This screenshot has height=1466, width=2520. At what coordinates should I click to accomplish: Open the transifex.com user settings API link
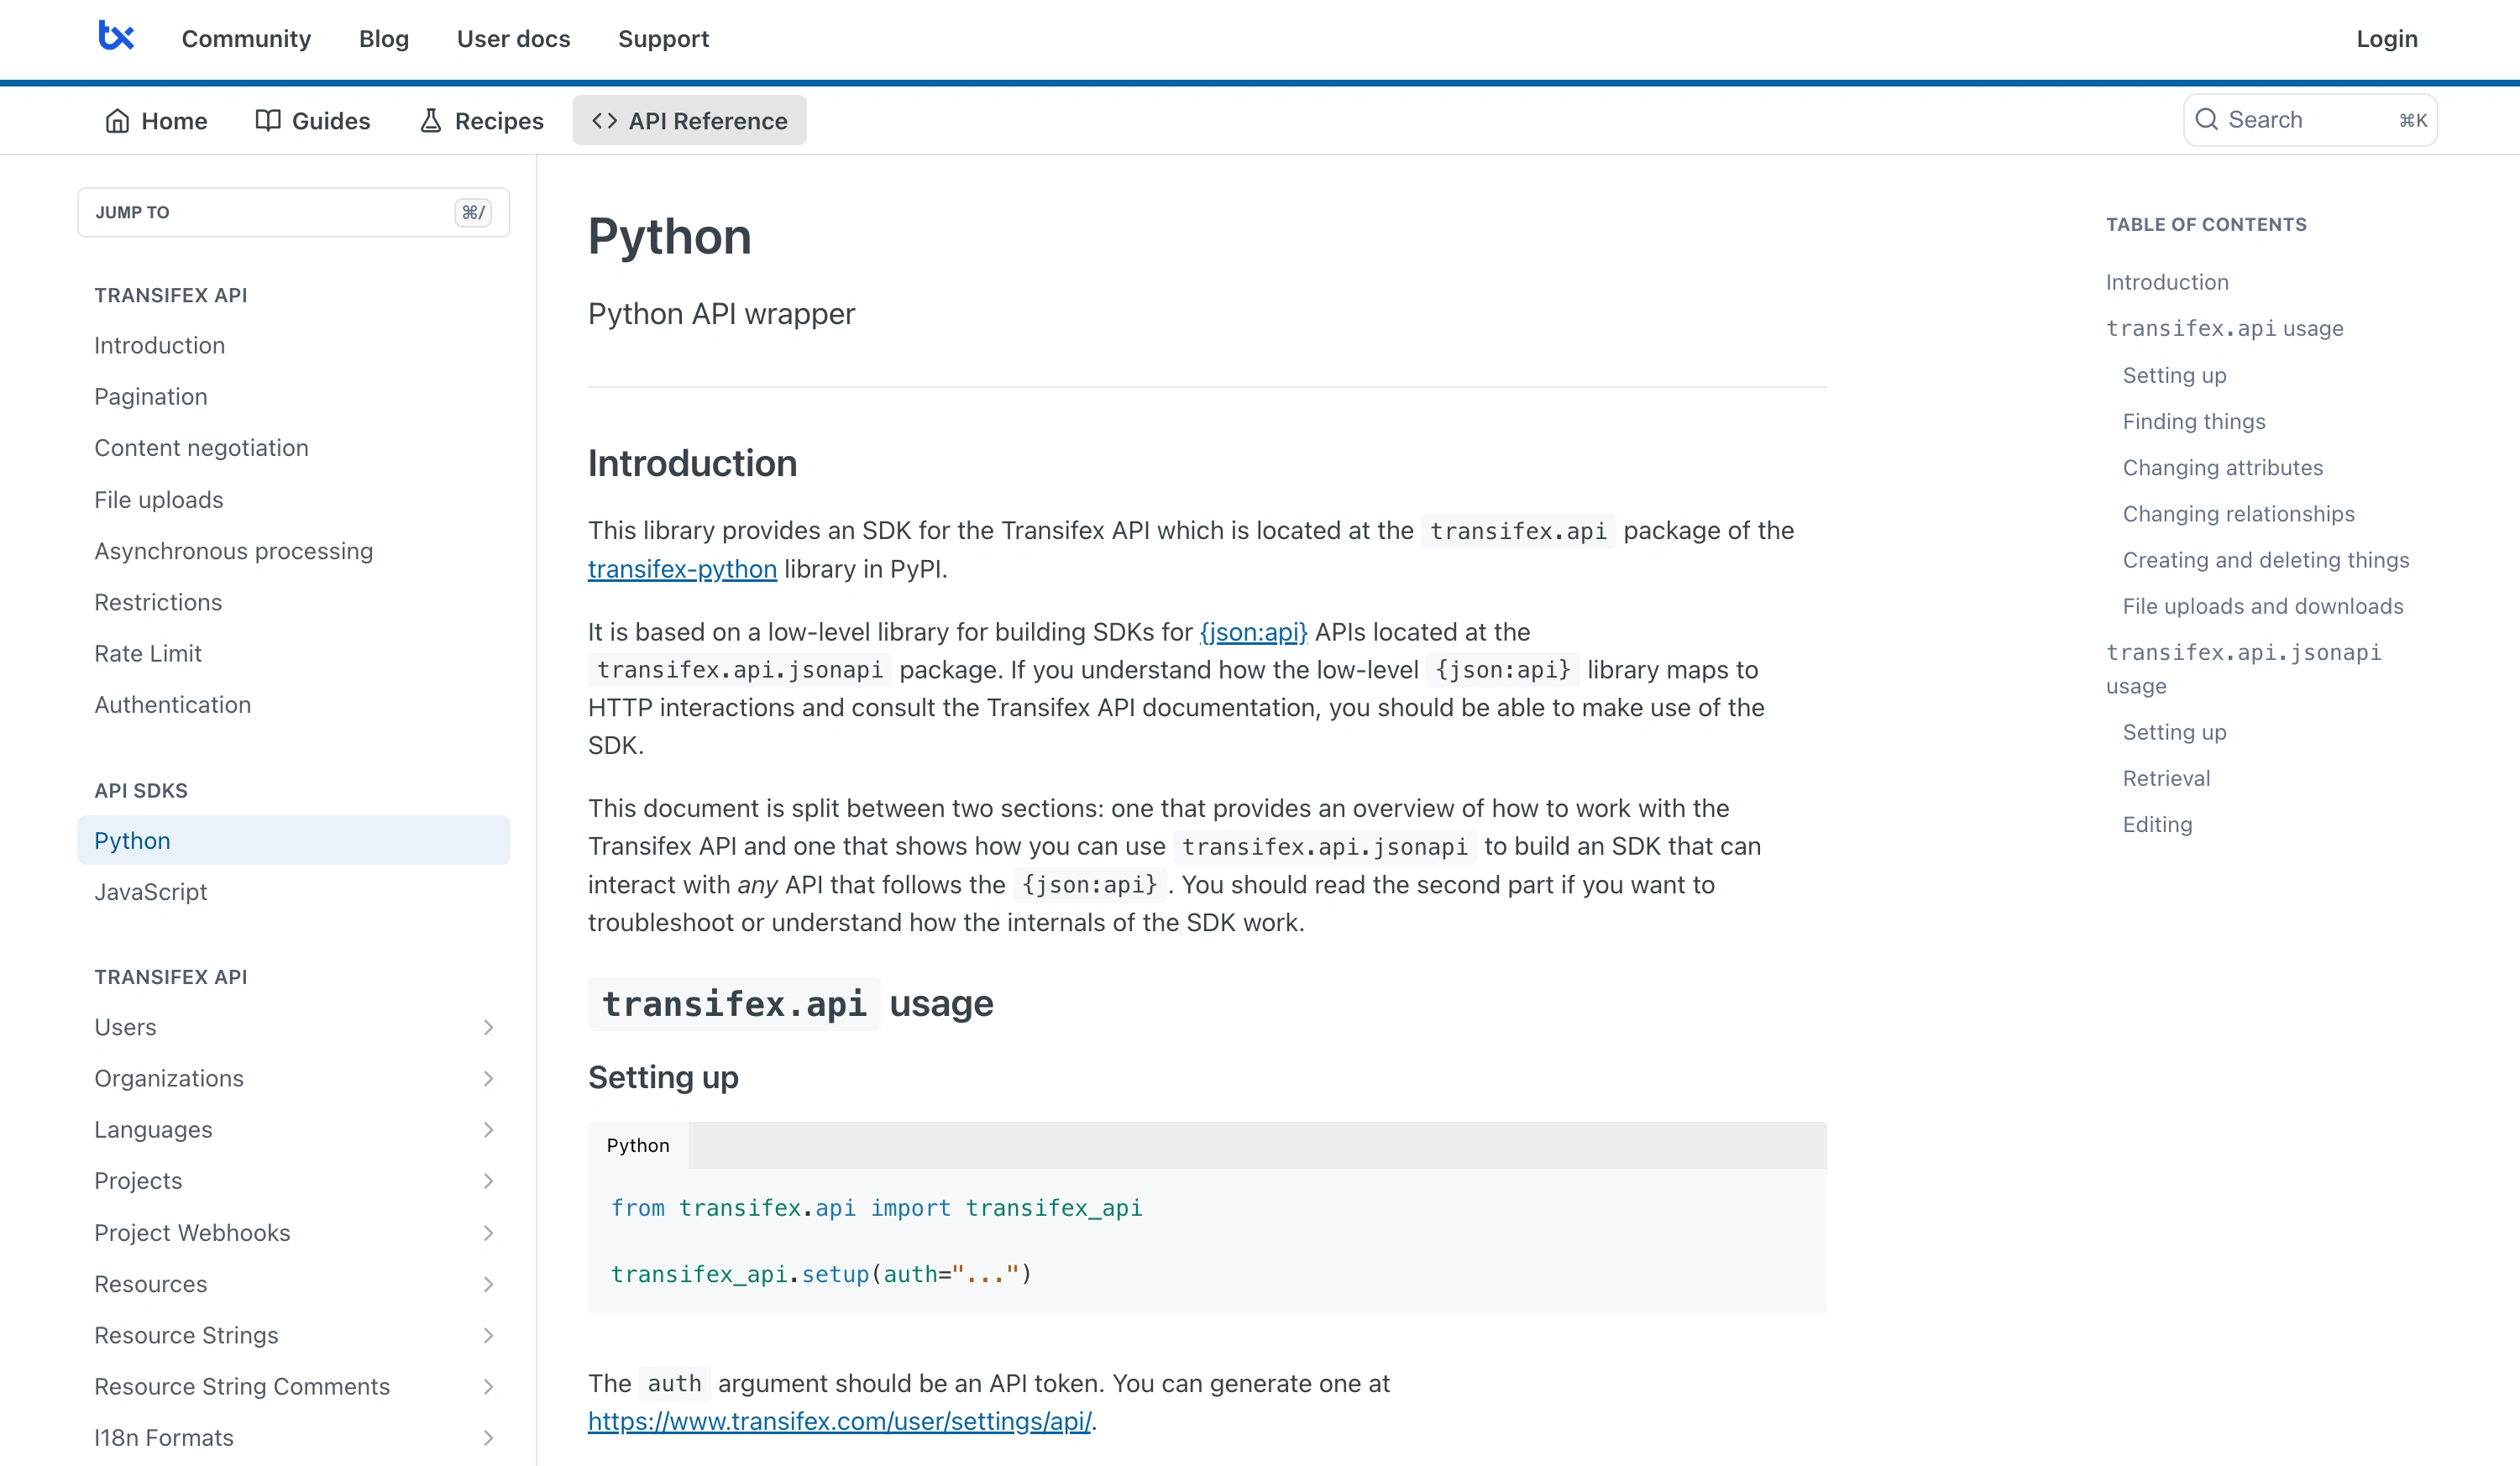pyautogui.click(x=839, y=1421)
